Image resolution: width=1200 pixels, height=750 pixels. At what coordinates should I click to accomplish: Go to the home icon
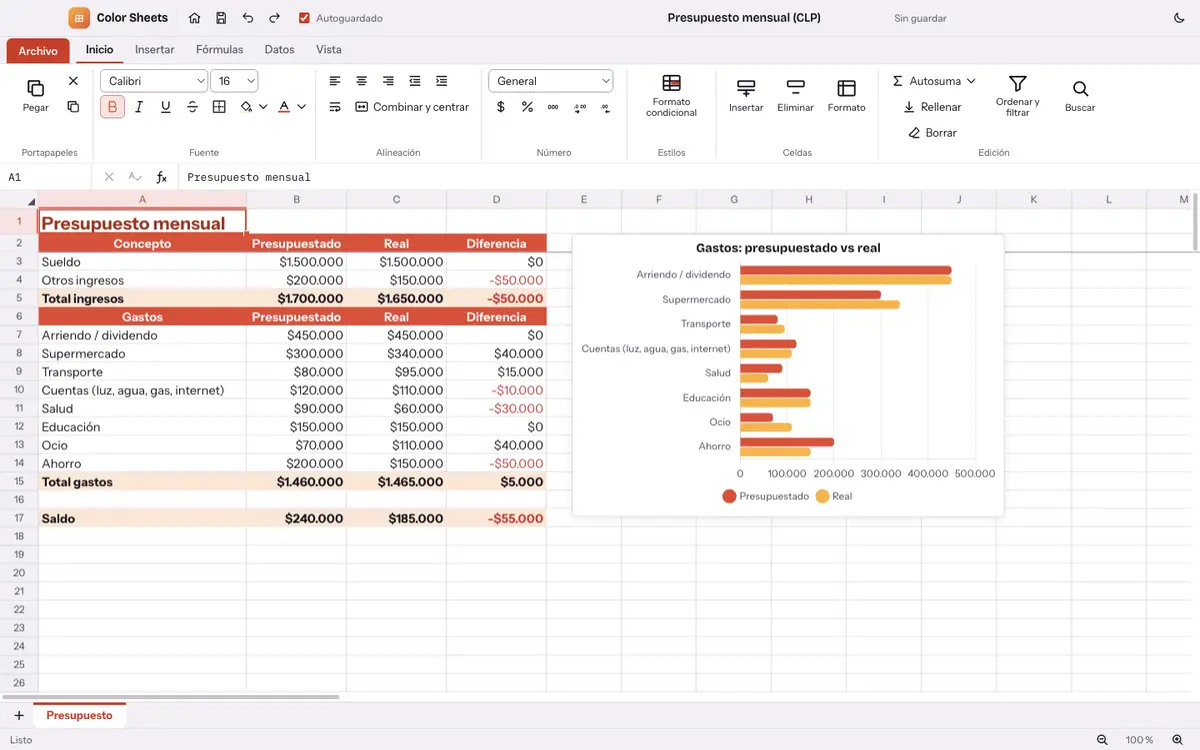[194, 18]
